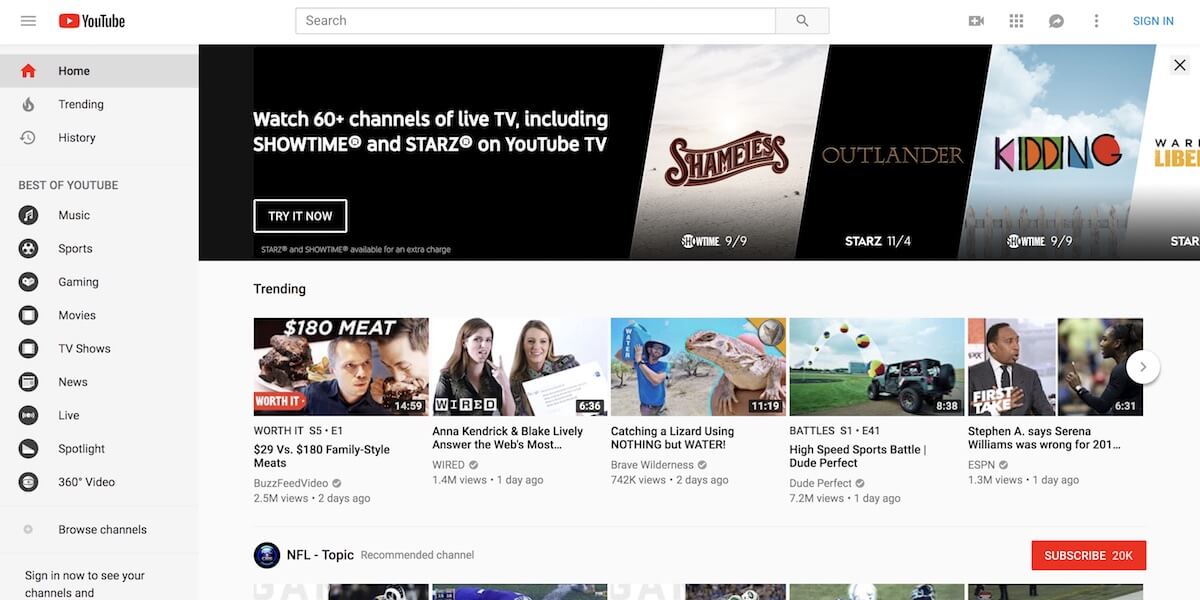Image resolution: width=1200 pixels, height=600 pixels.
Task: Open the Dude Perfect channel link
Action: (821, 483)
